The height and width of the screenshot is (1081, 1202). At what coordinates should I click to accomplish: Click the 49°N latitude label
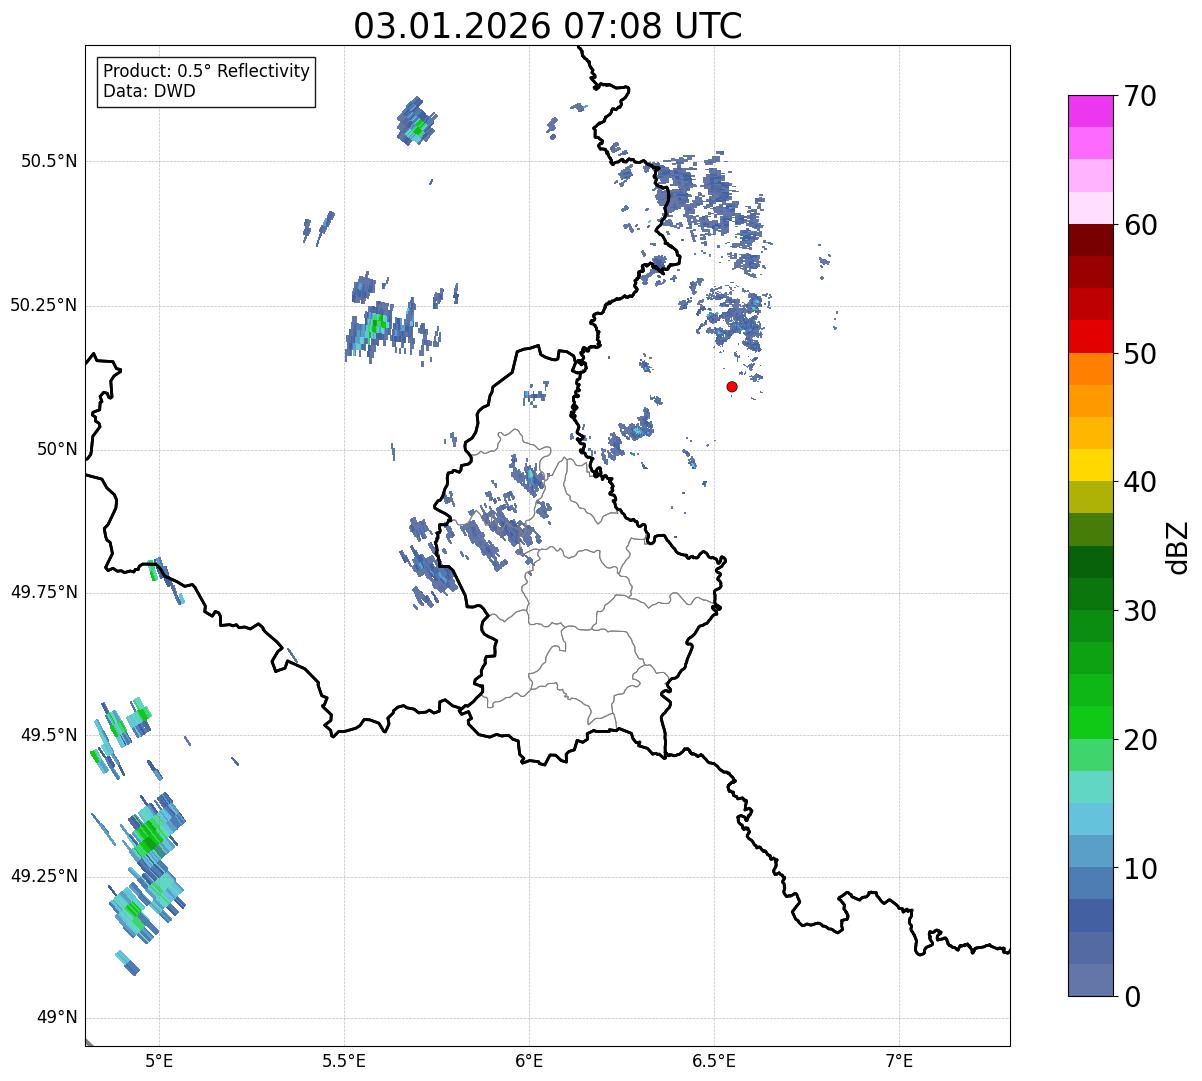(x=57, y=1018)
